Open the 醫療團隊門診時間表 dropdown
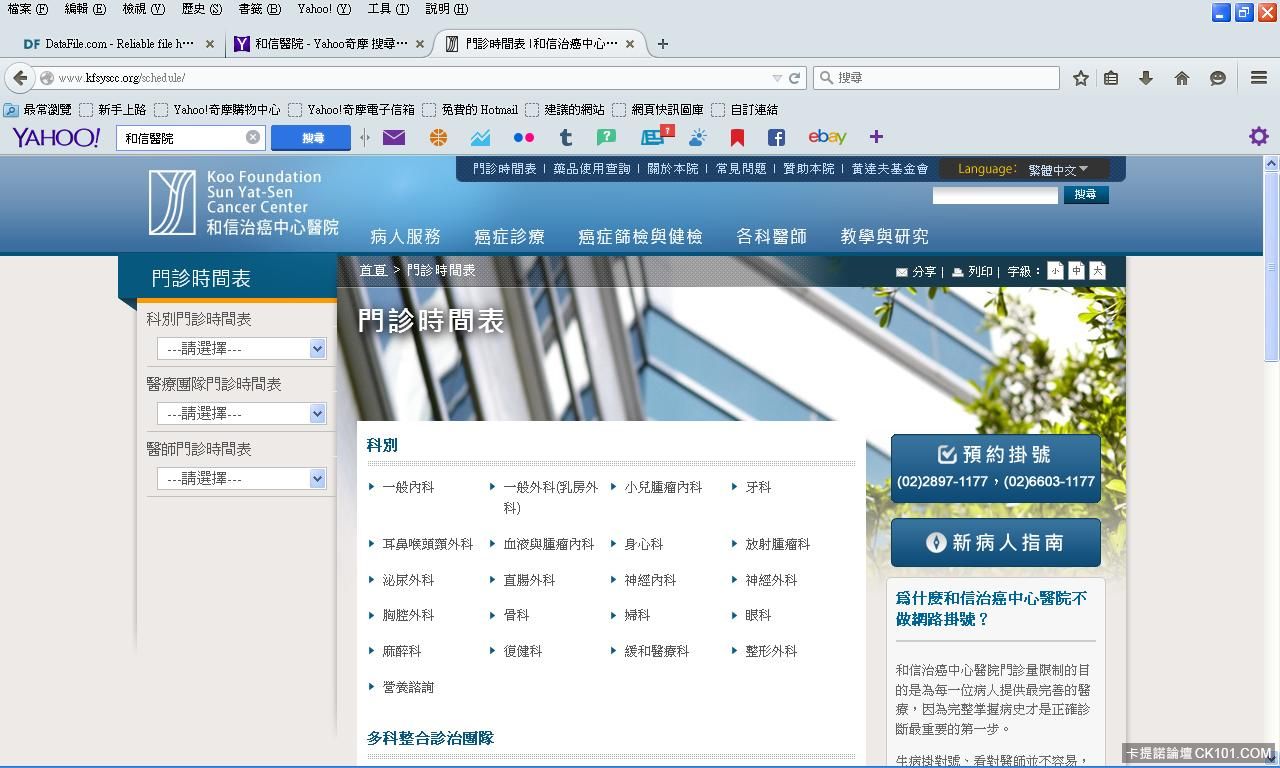 [241, 414]
